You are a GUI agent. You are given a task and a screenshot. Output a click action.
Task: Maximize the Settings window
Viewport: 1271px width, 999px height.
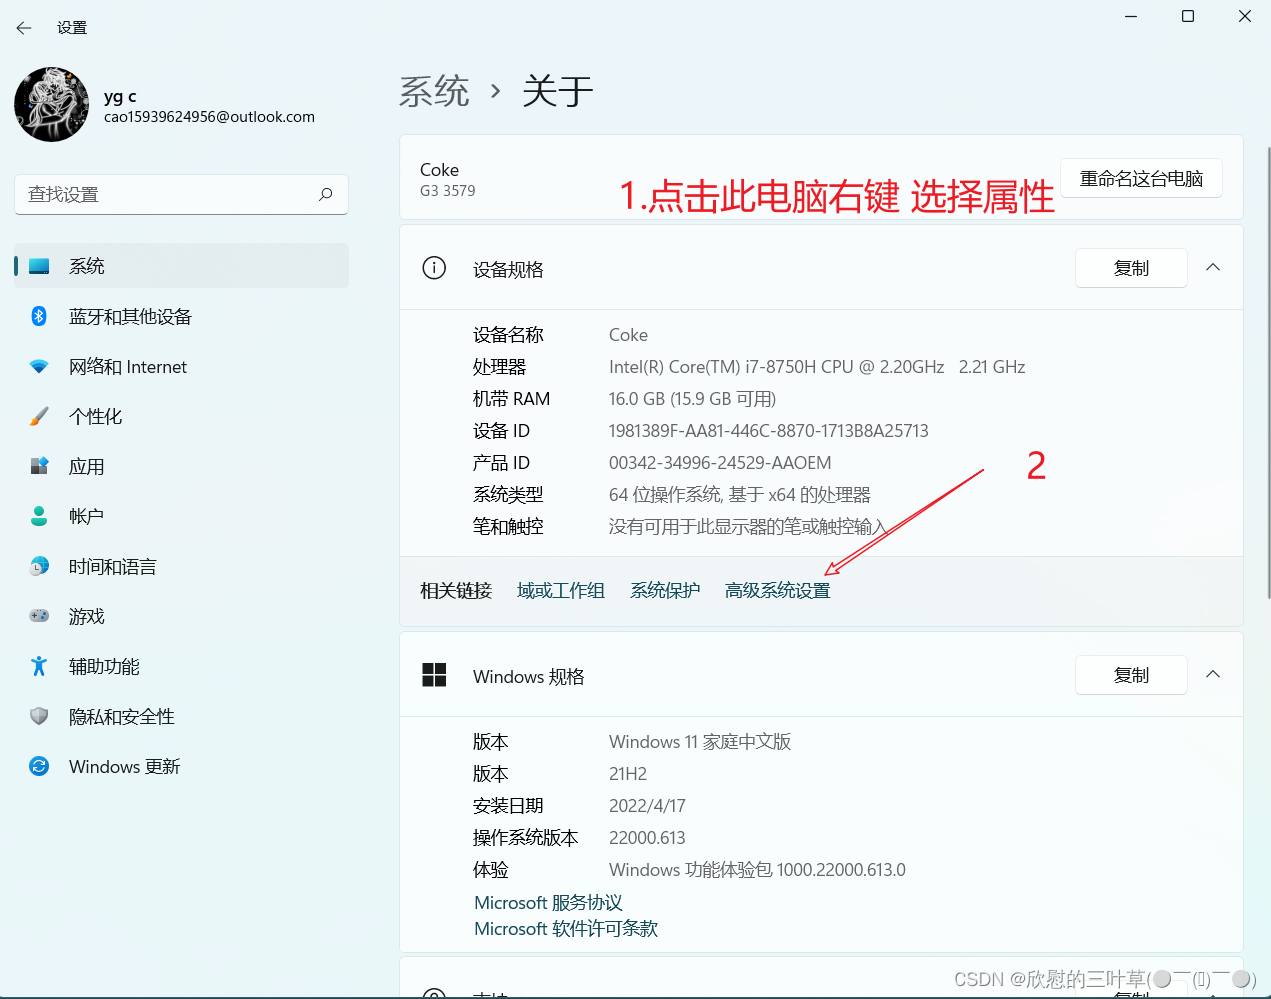tap(1188, 16)
